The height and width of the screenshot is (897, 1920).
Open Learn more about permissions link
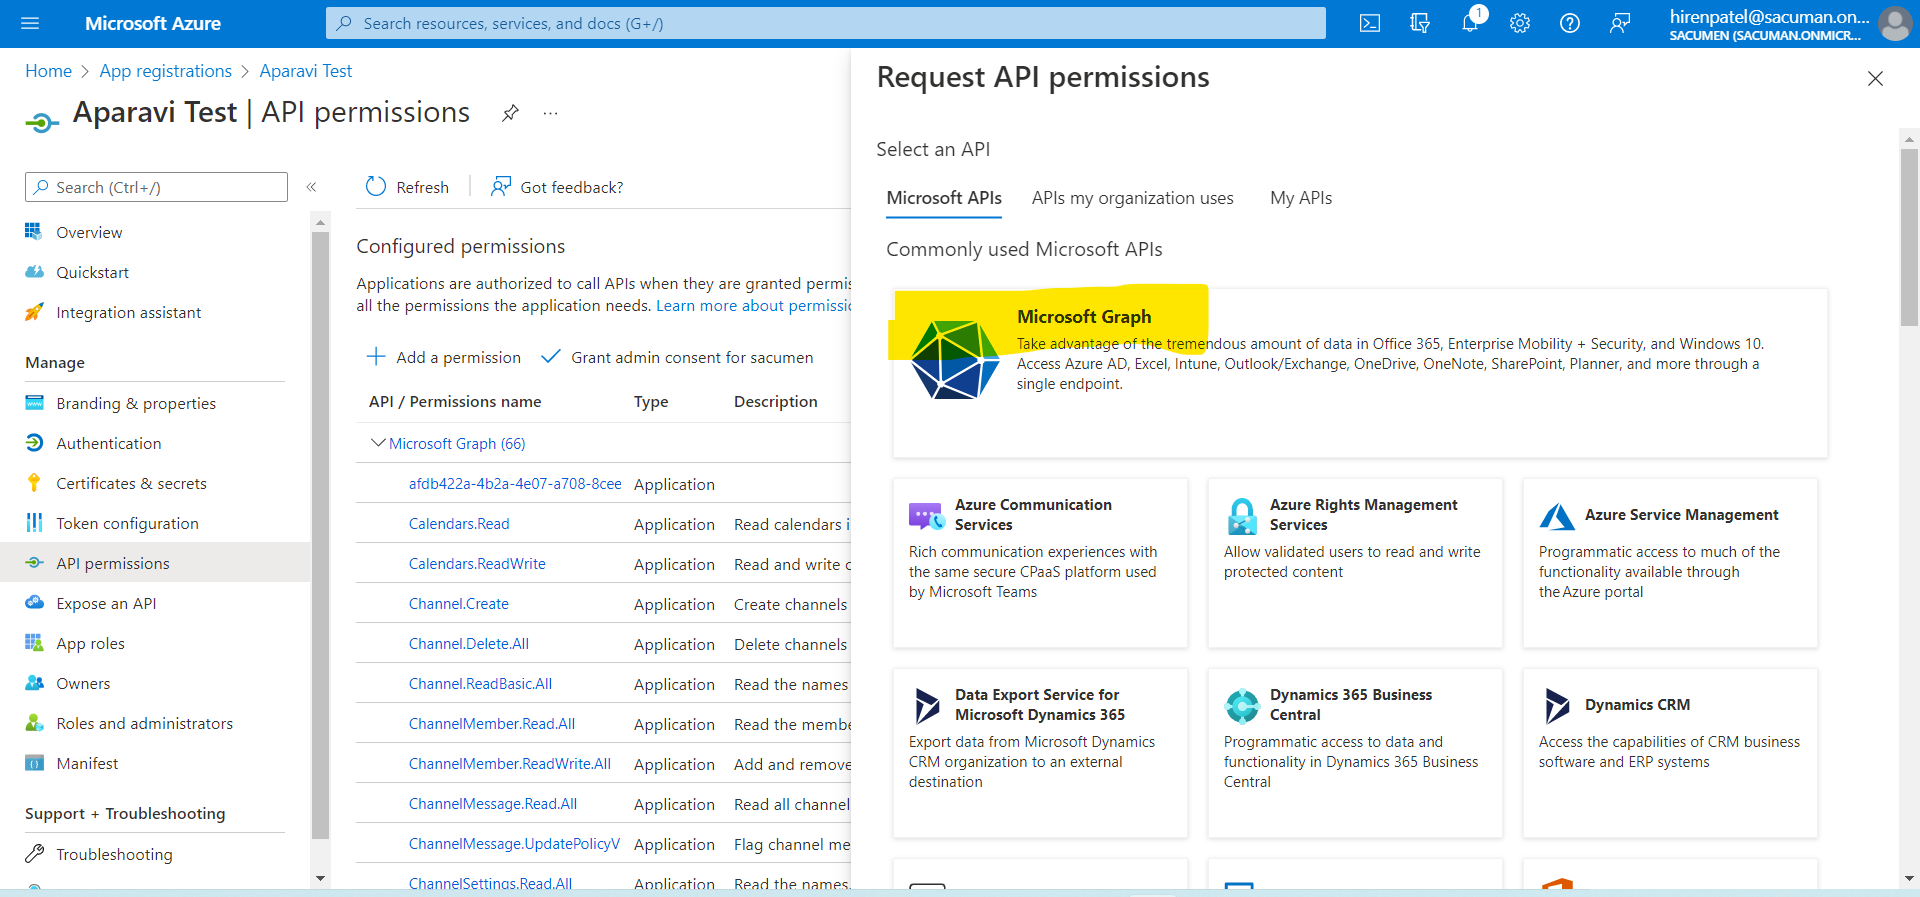(753, 306)
